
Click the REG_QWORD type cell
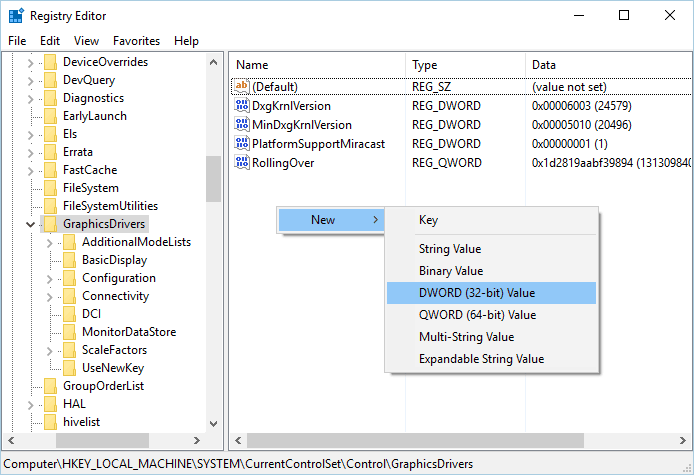(447, 163)
